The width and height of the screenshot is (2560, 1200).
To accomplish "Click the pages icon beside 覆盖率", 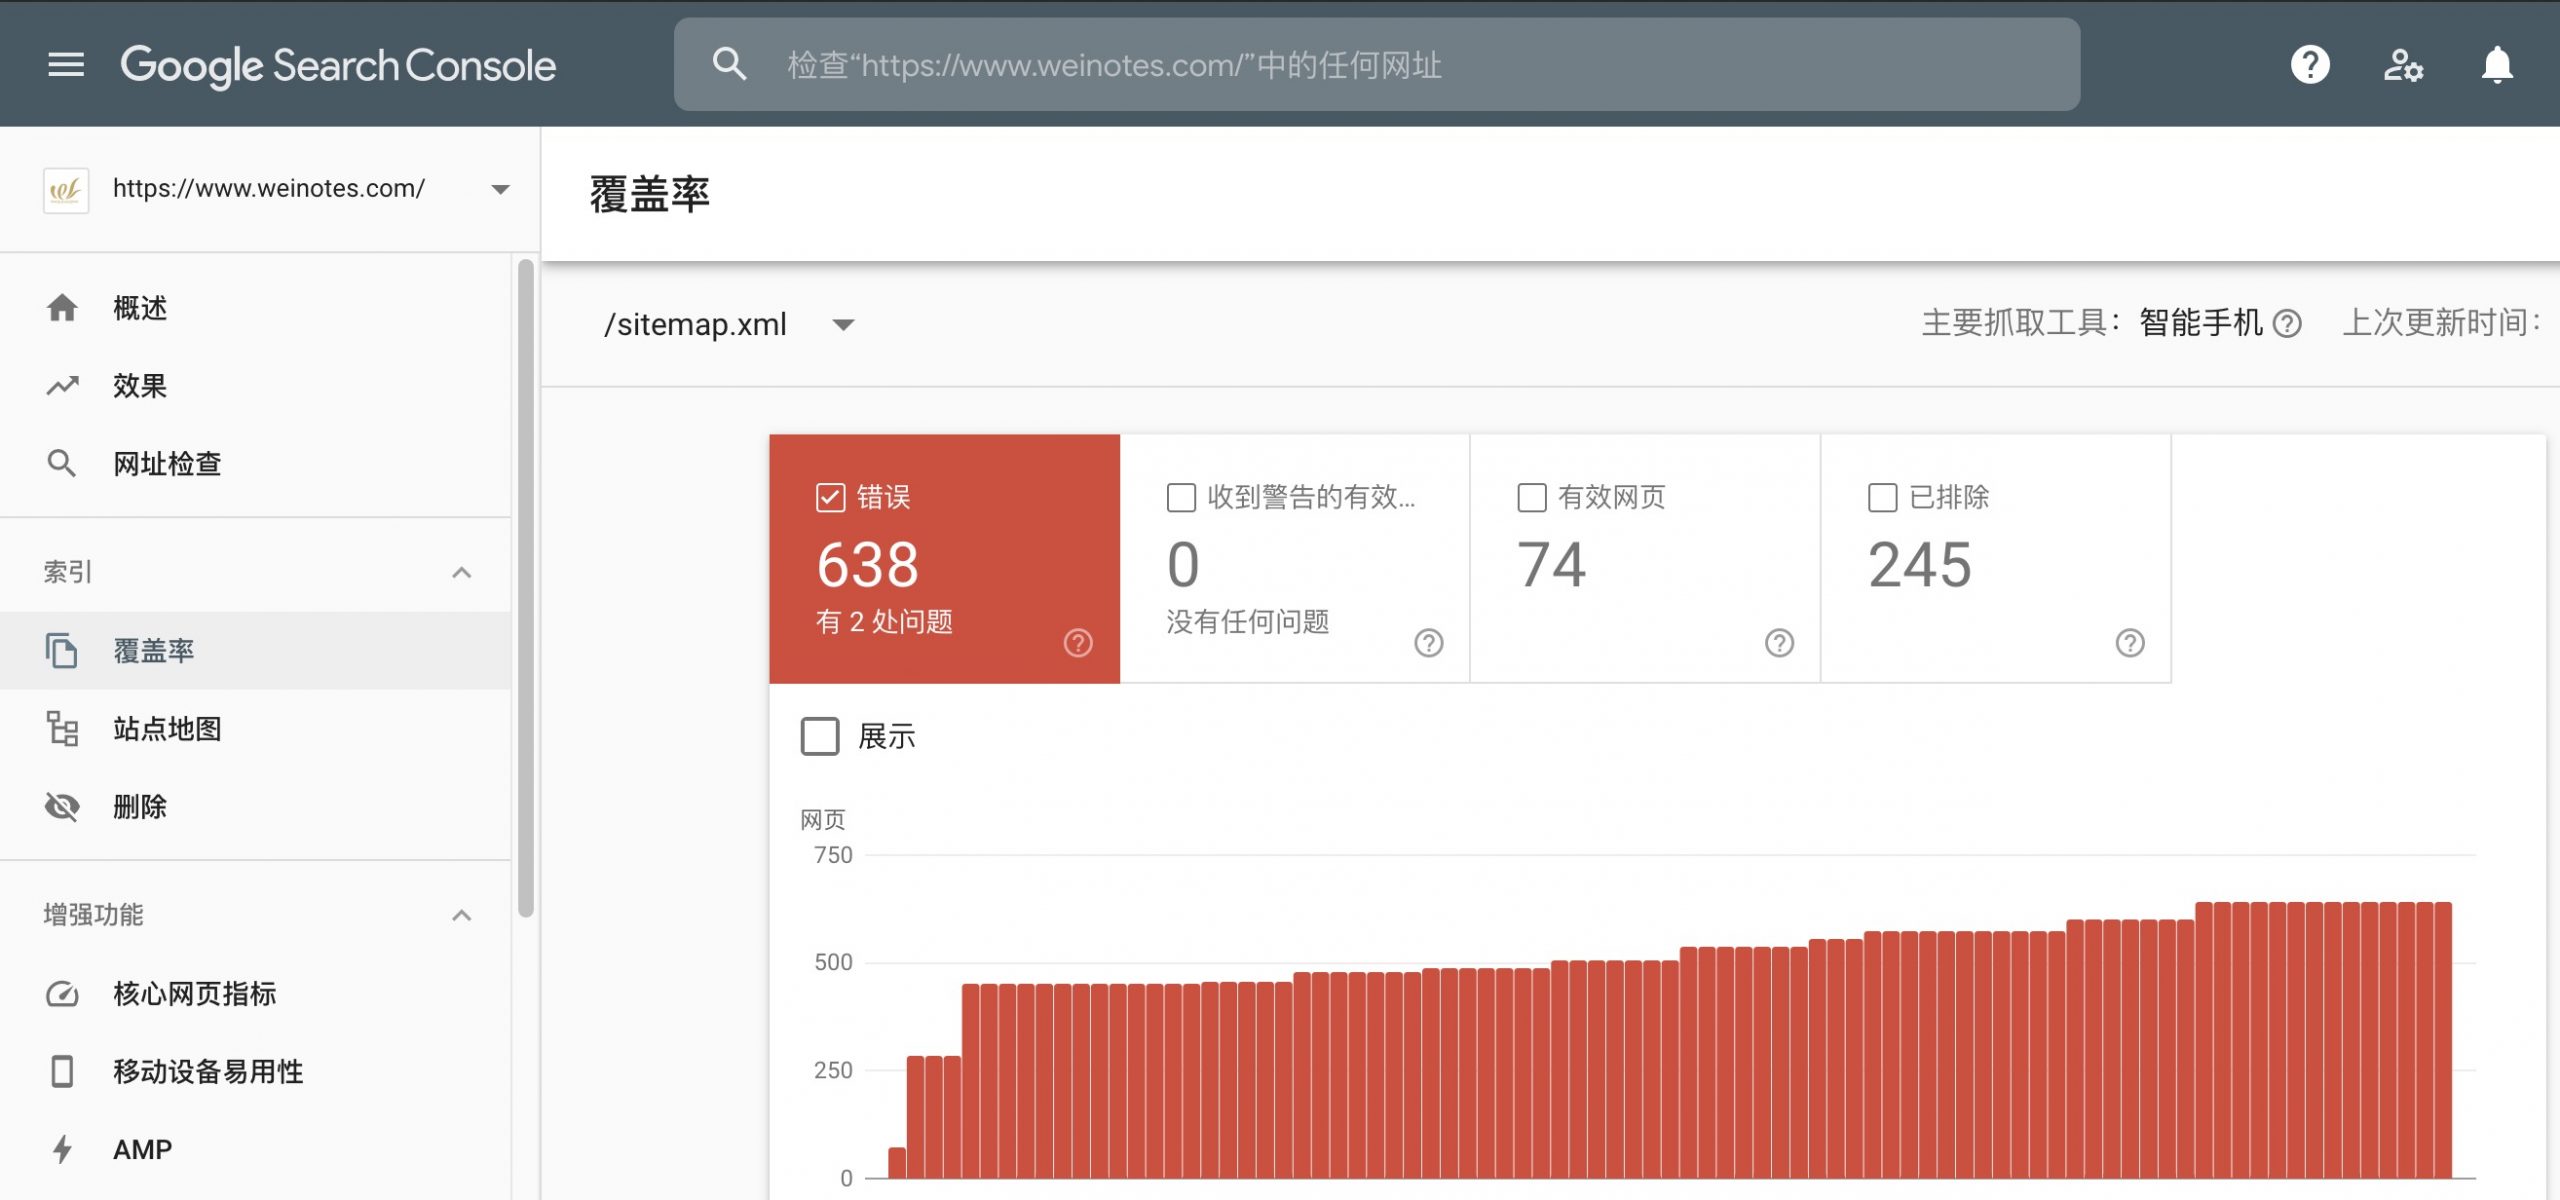I will pyautogui.click(x=62, y=651).
